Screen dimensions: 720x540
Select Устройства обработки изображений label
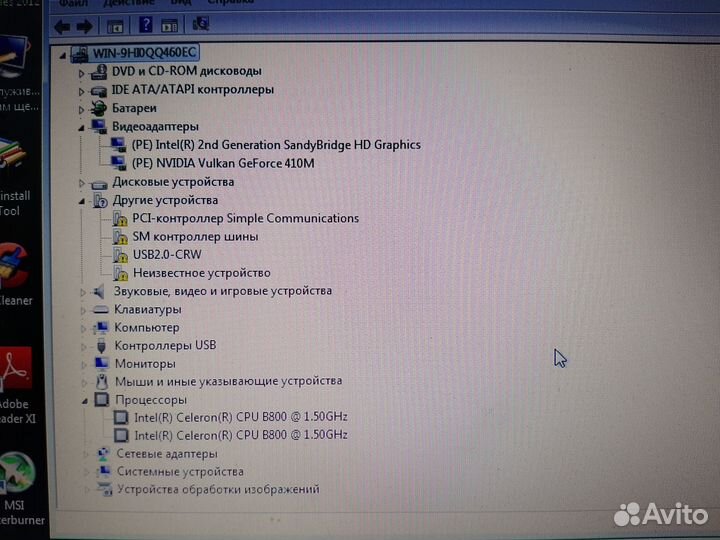pos(218,490)
